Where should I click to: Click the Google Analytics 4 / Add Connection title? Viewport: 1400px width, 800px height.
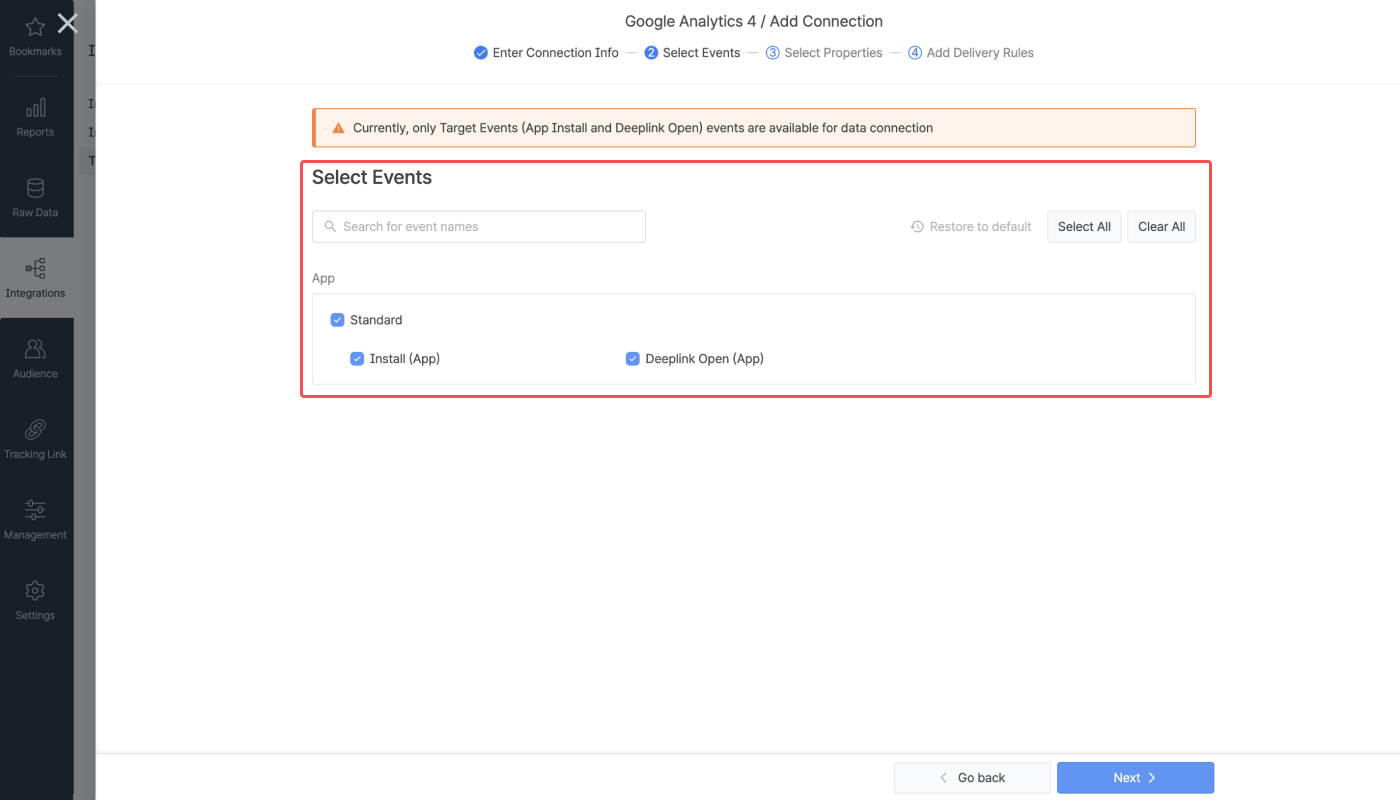[x=754, y=21]
